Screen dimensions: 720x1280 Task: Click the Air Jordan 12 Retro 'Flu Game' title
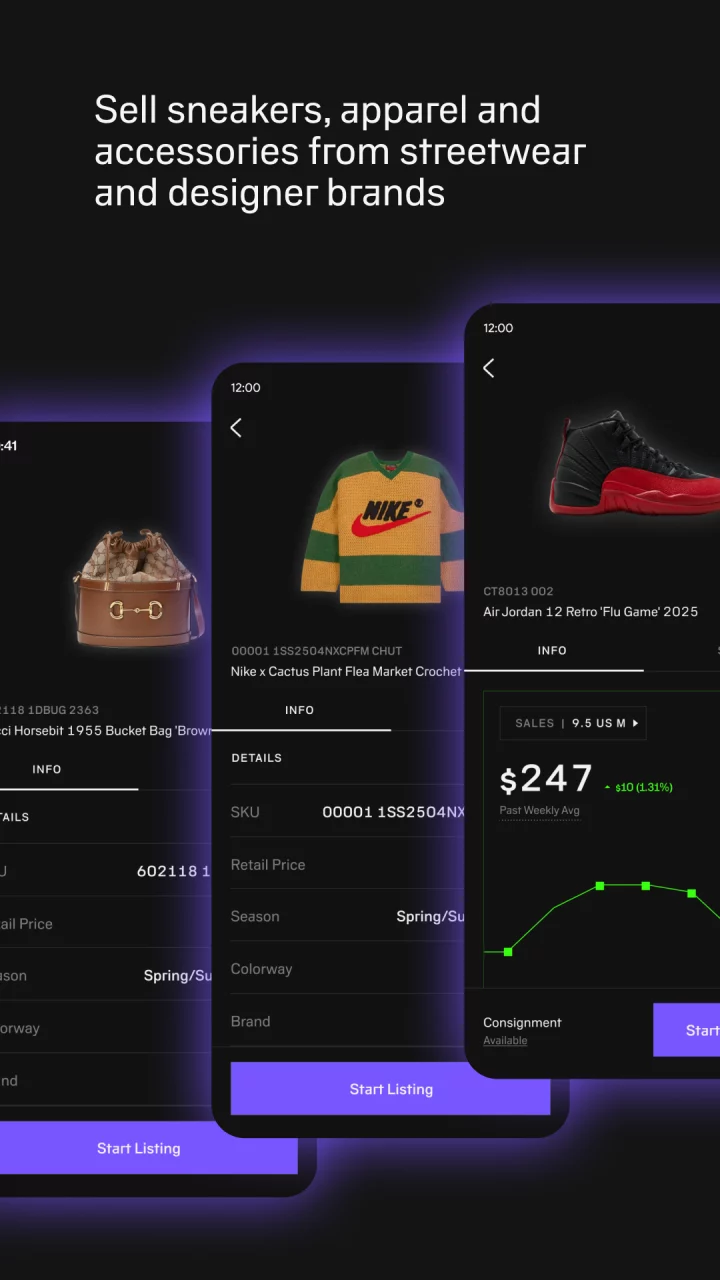591,612
